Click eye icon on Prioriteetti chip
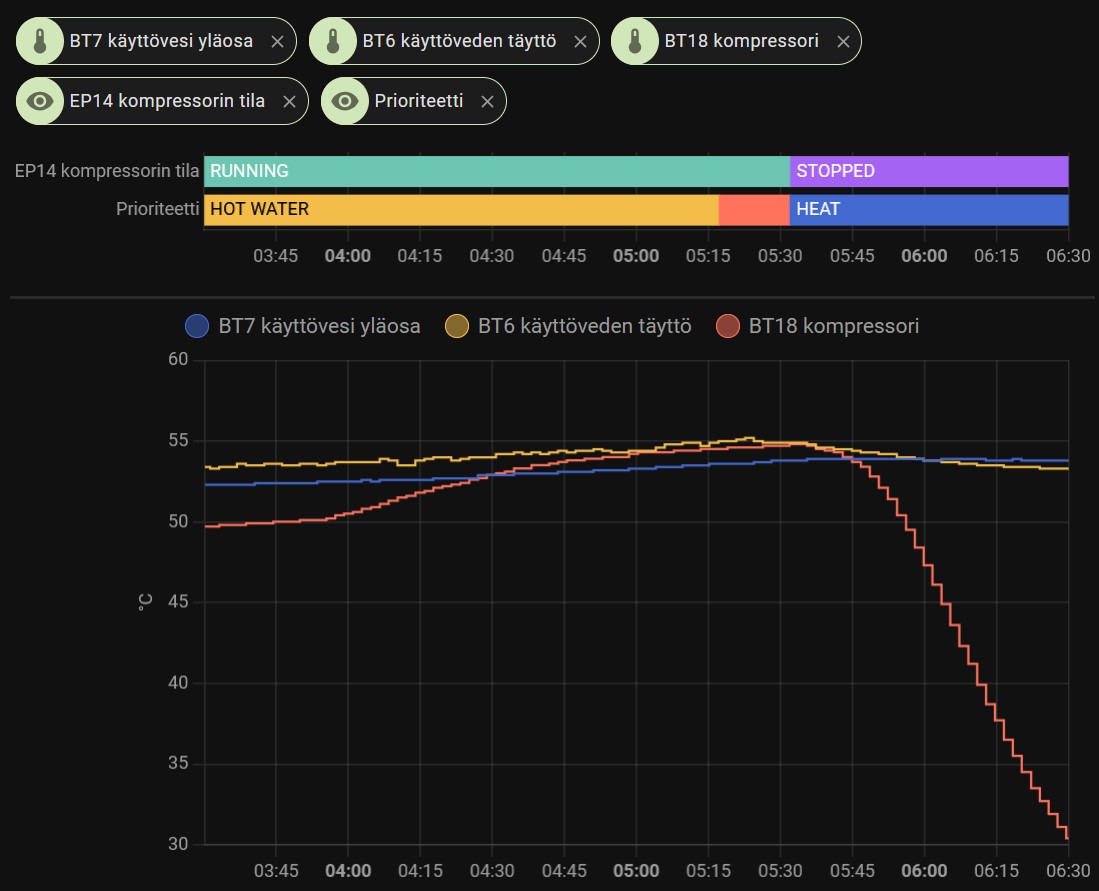1099x891 pixels. (x=345, y=101)
